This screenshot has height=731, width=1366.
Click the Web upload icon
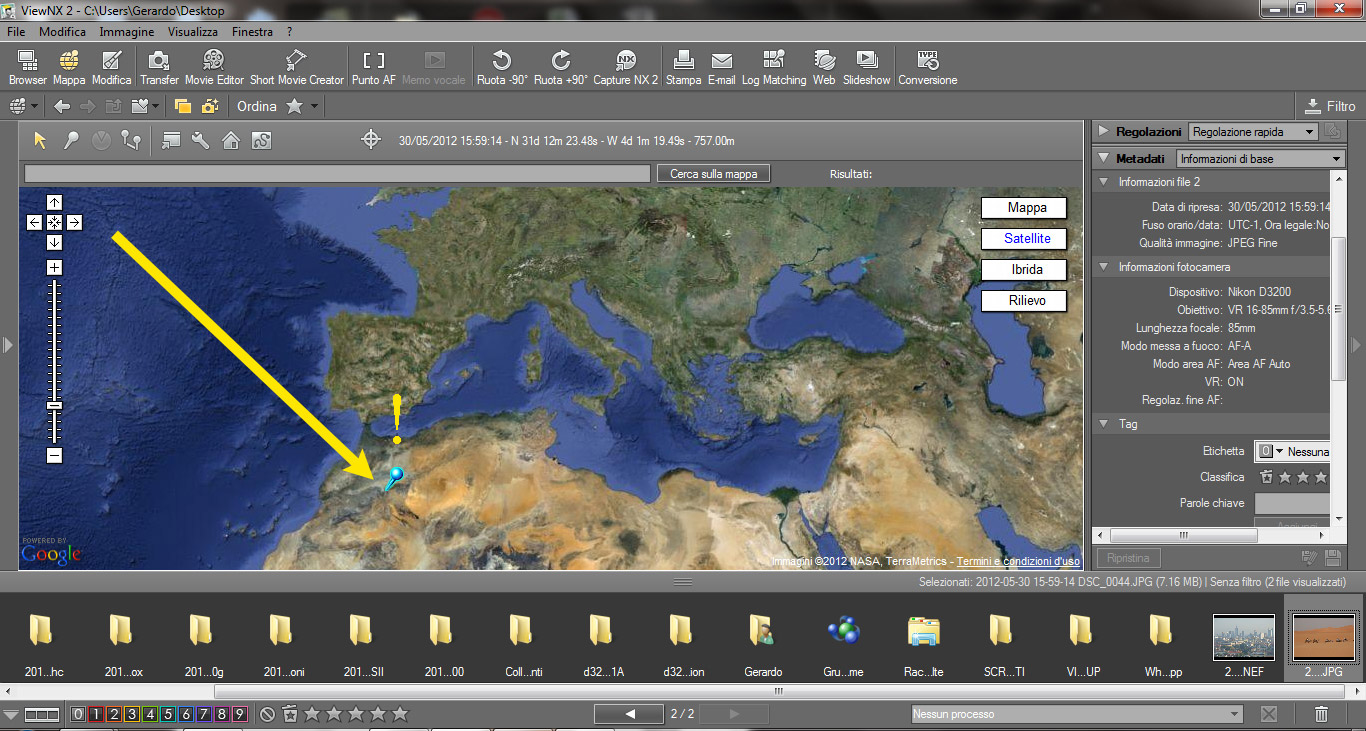(x=824, y=67)
